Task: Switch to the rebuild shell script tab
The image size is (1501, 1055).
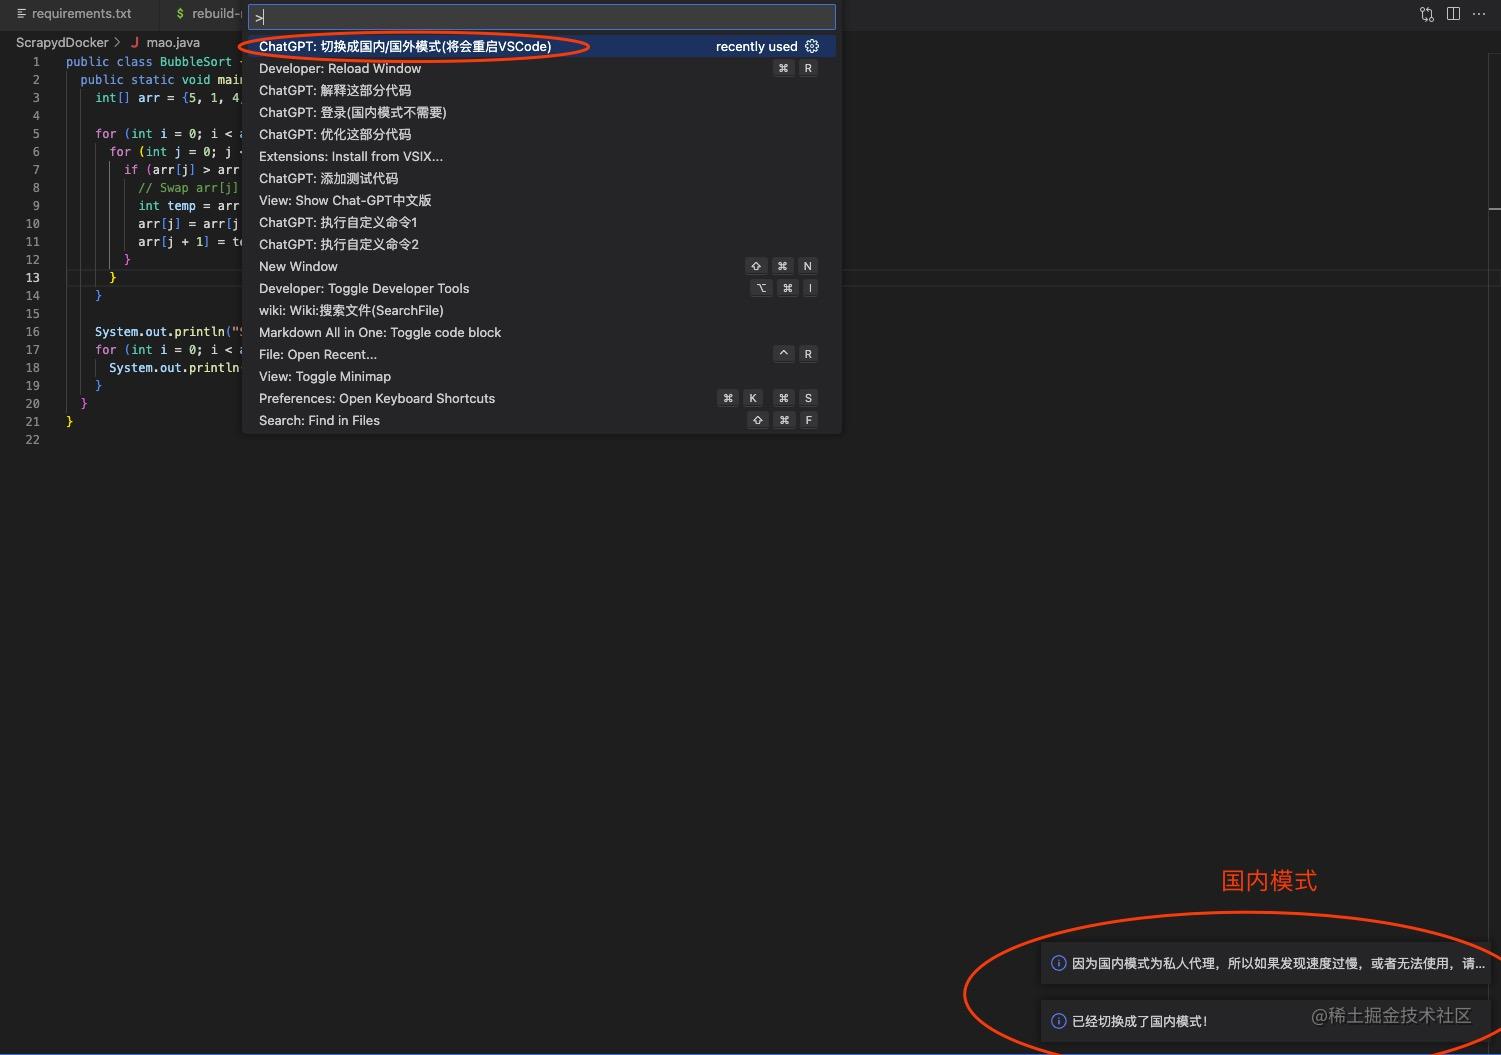Action: (x=206, y=14)
